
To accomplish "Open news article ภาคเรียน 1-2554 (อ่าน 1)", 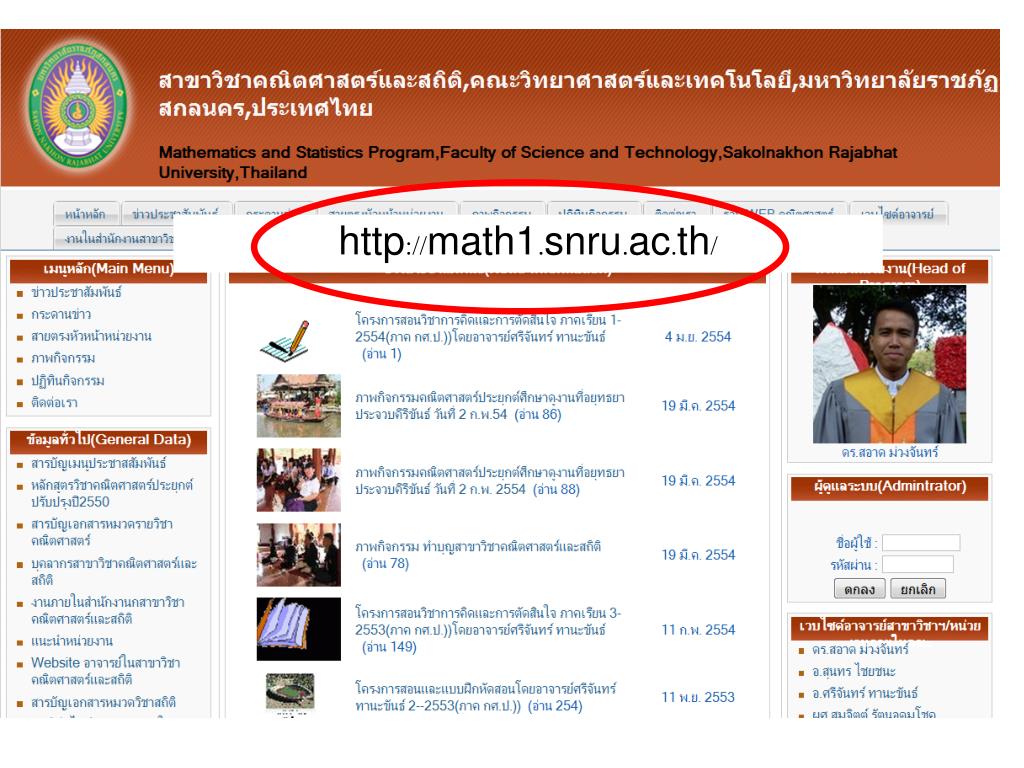I will [x=488, y=337].
